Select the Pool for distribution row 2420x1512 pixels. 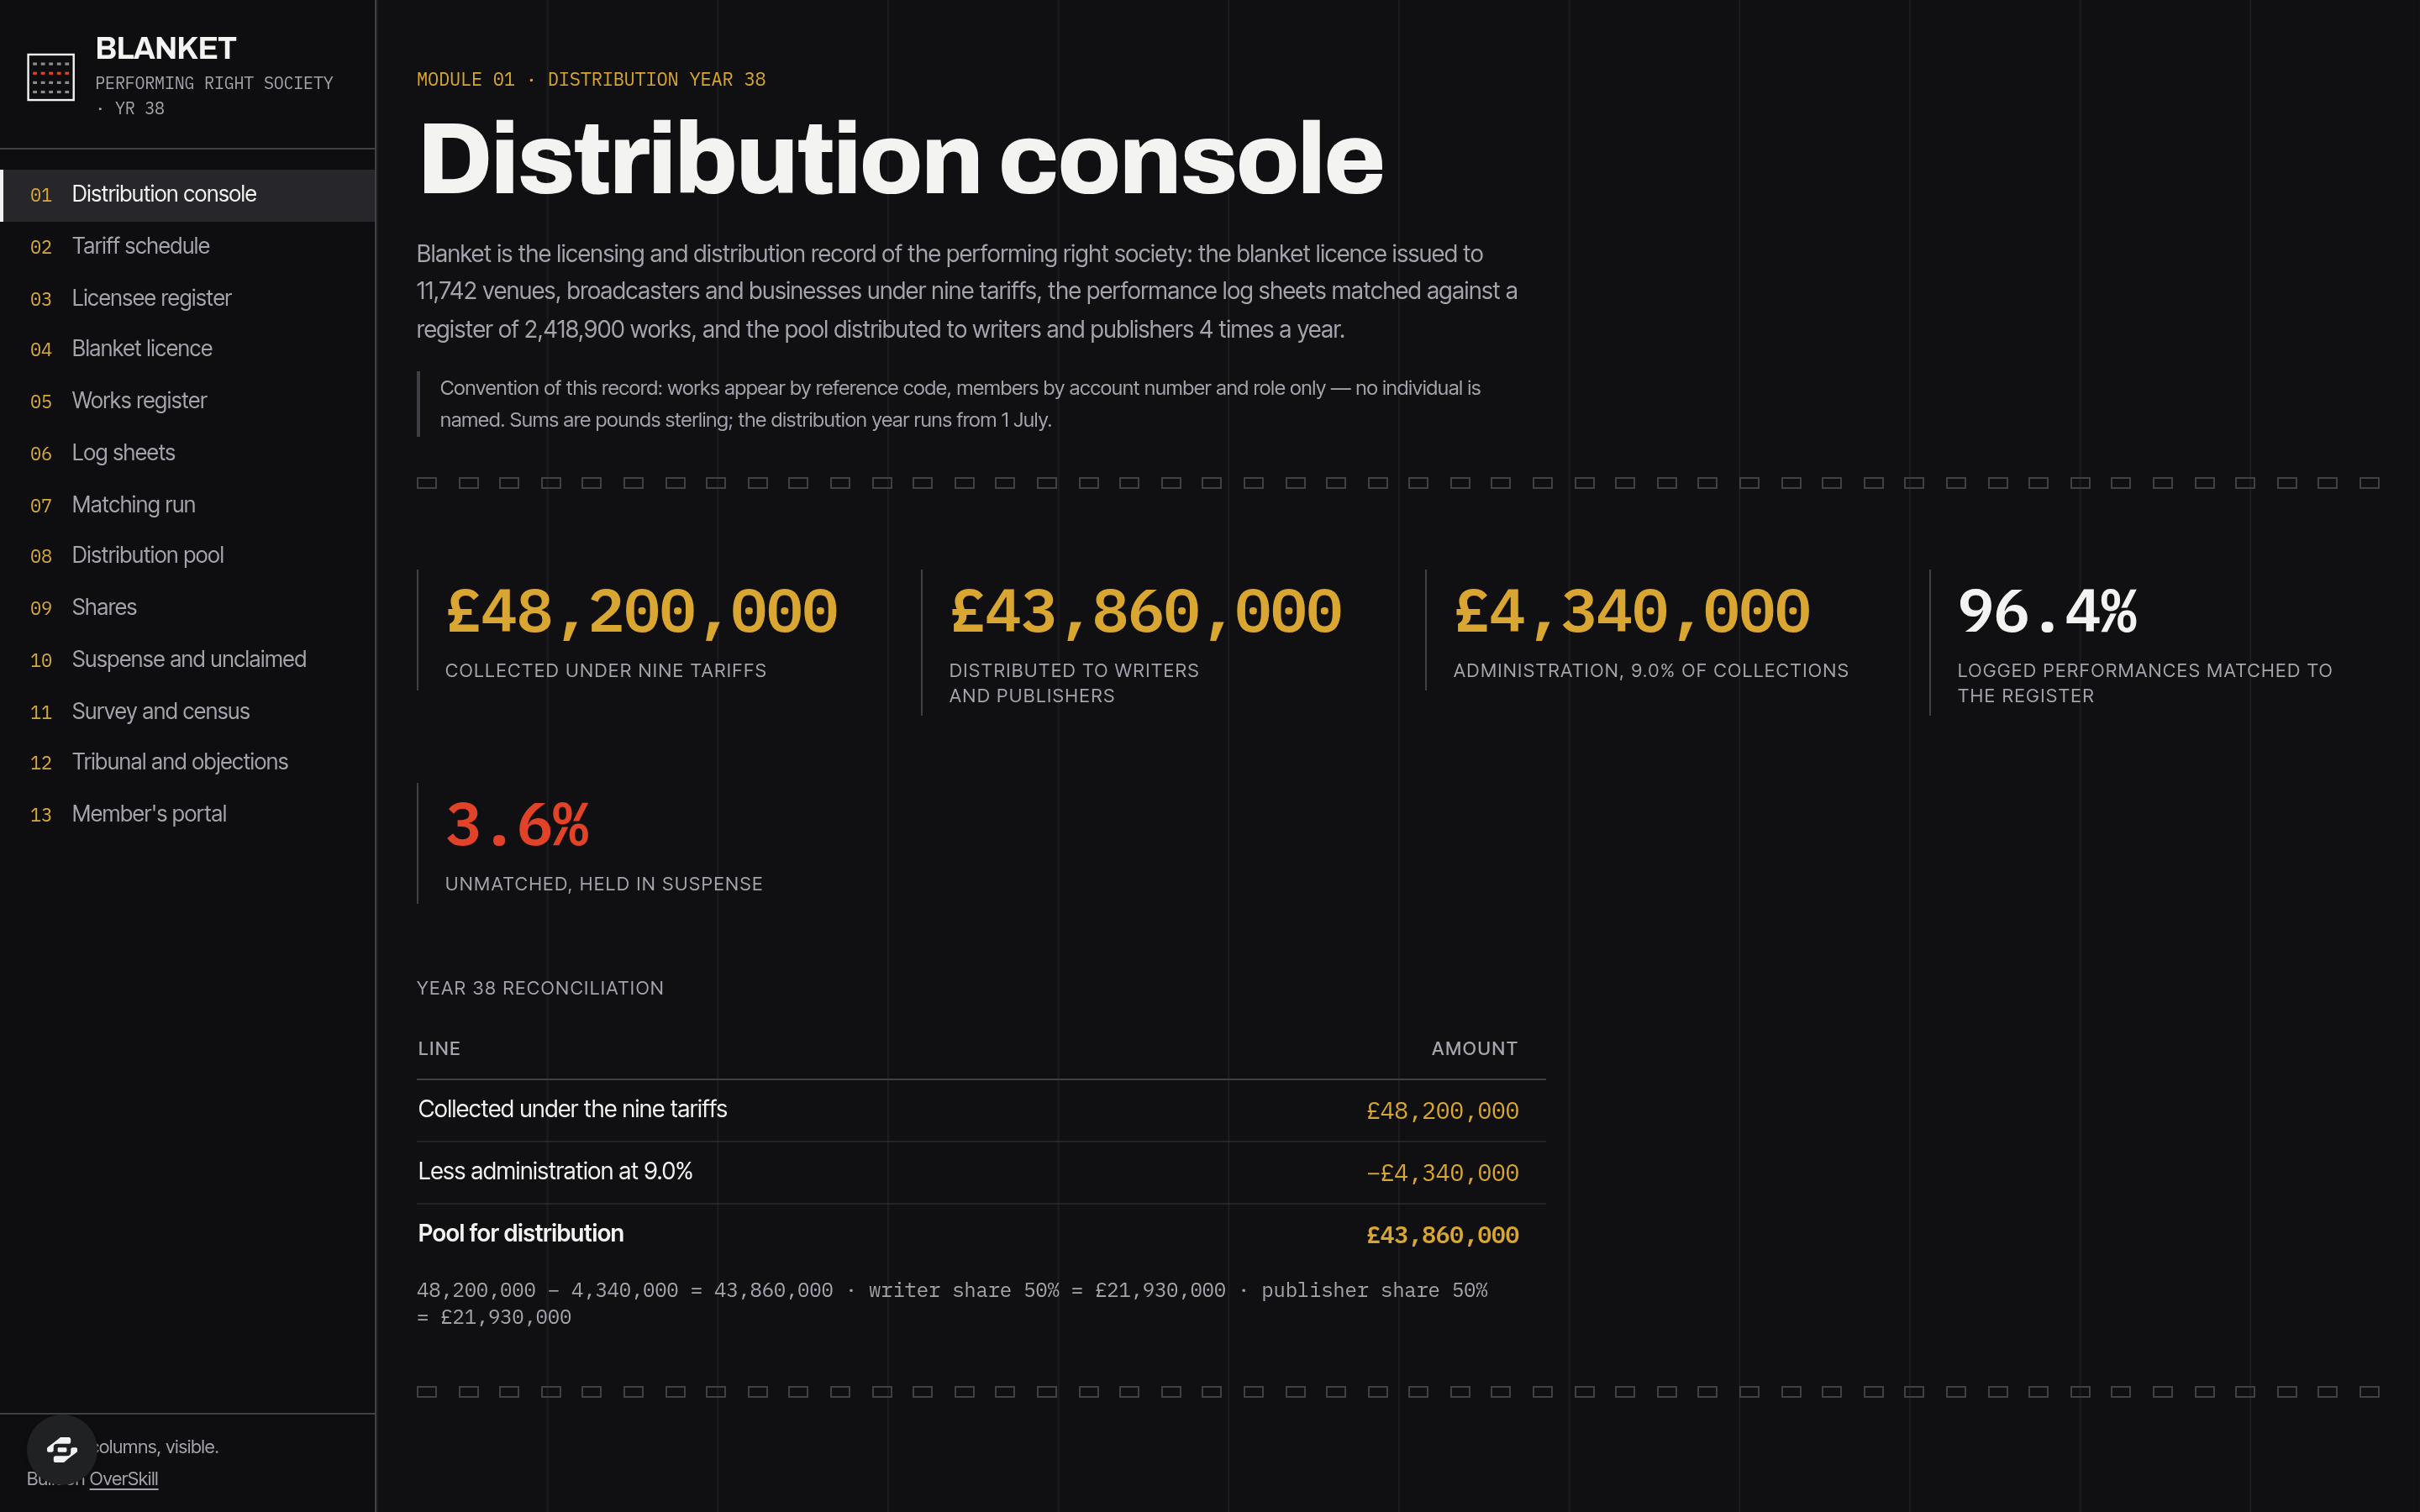click(x=981, y=1234)
